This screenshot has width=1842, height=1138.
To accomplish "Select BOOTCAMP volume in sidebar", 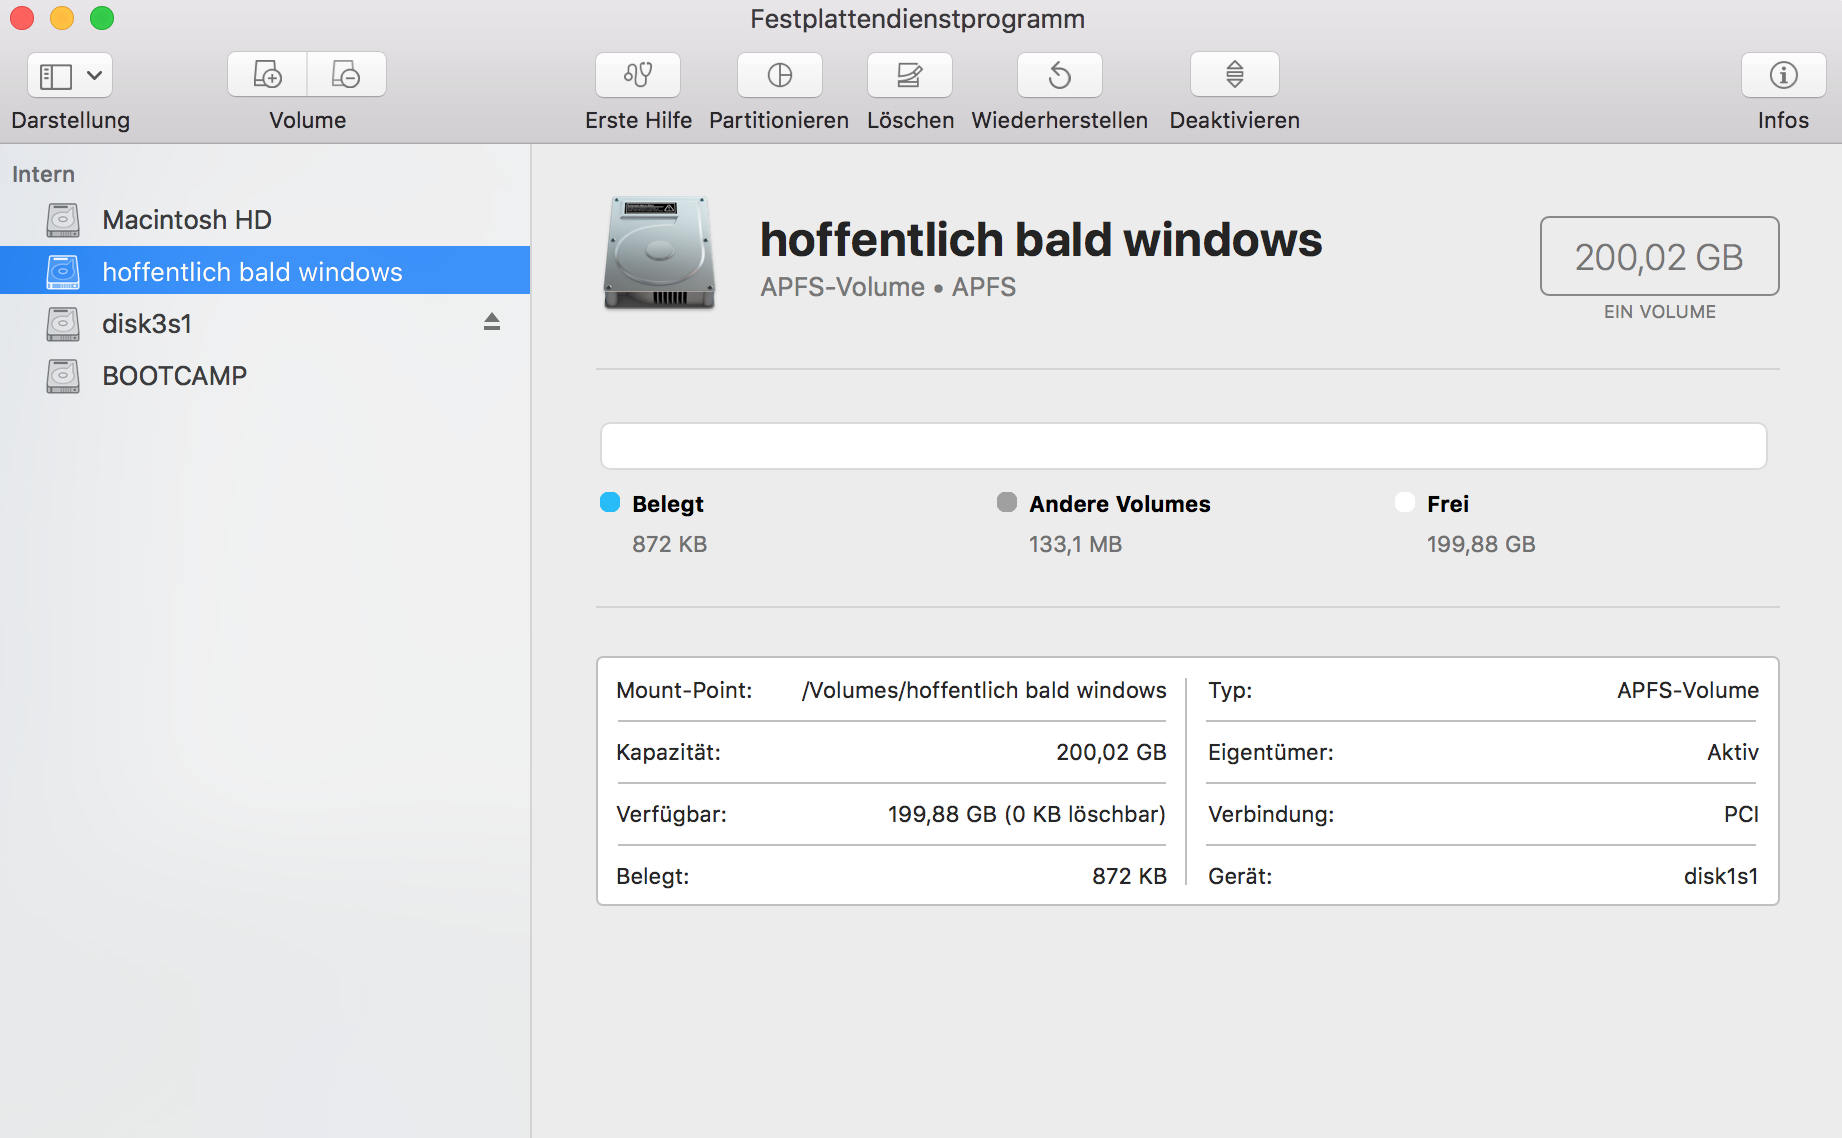I will click(x=265, y=376).
